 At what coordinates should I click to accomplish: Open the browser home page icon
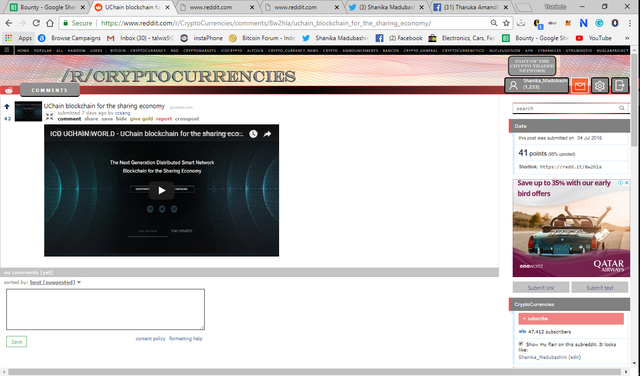point(49,23)
